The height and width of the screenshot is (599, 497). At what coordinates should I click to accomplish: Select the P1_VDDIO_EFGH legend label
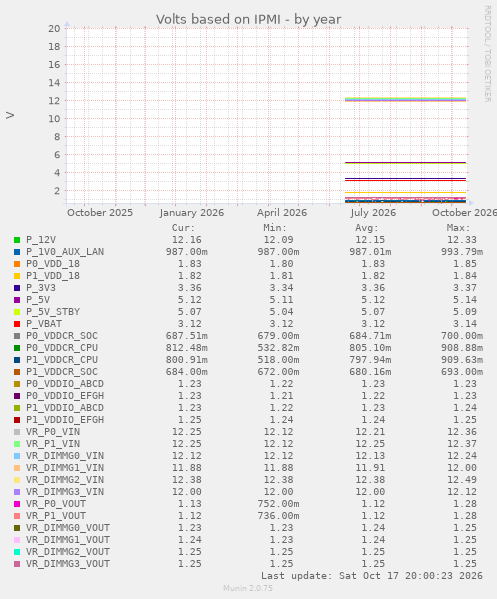65,420
